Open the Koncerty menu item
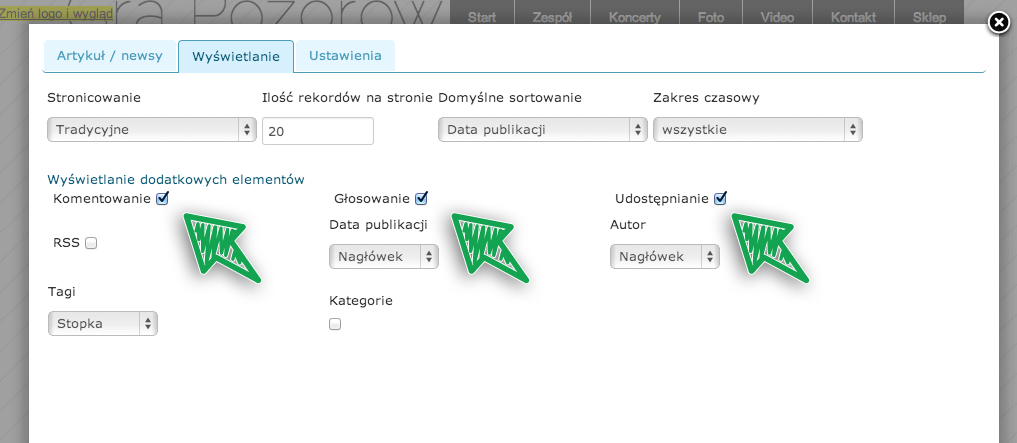1017x443 pixels. pyautogui.click(x=633, y=18)
